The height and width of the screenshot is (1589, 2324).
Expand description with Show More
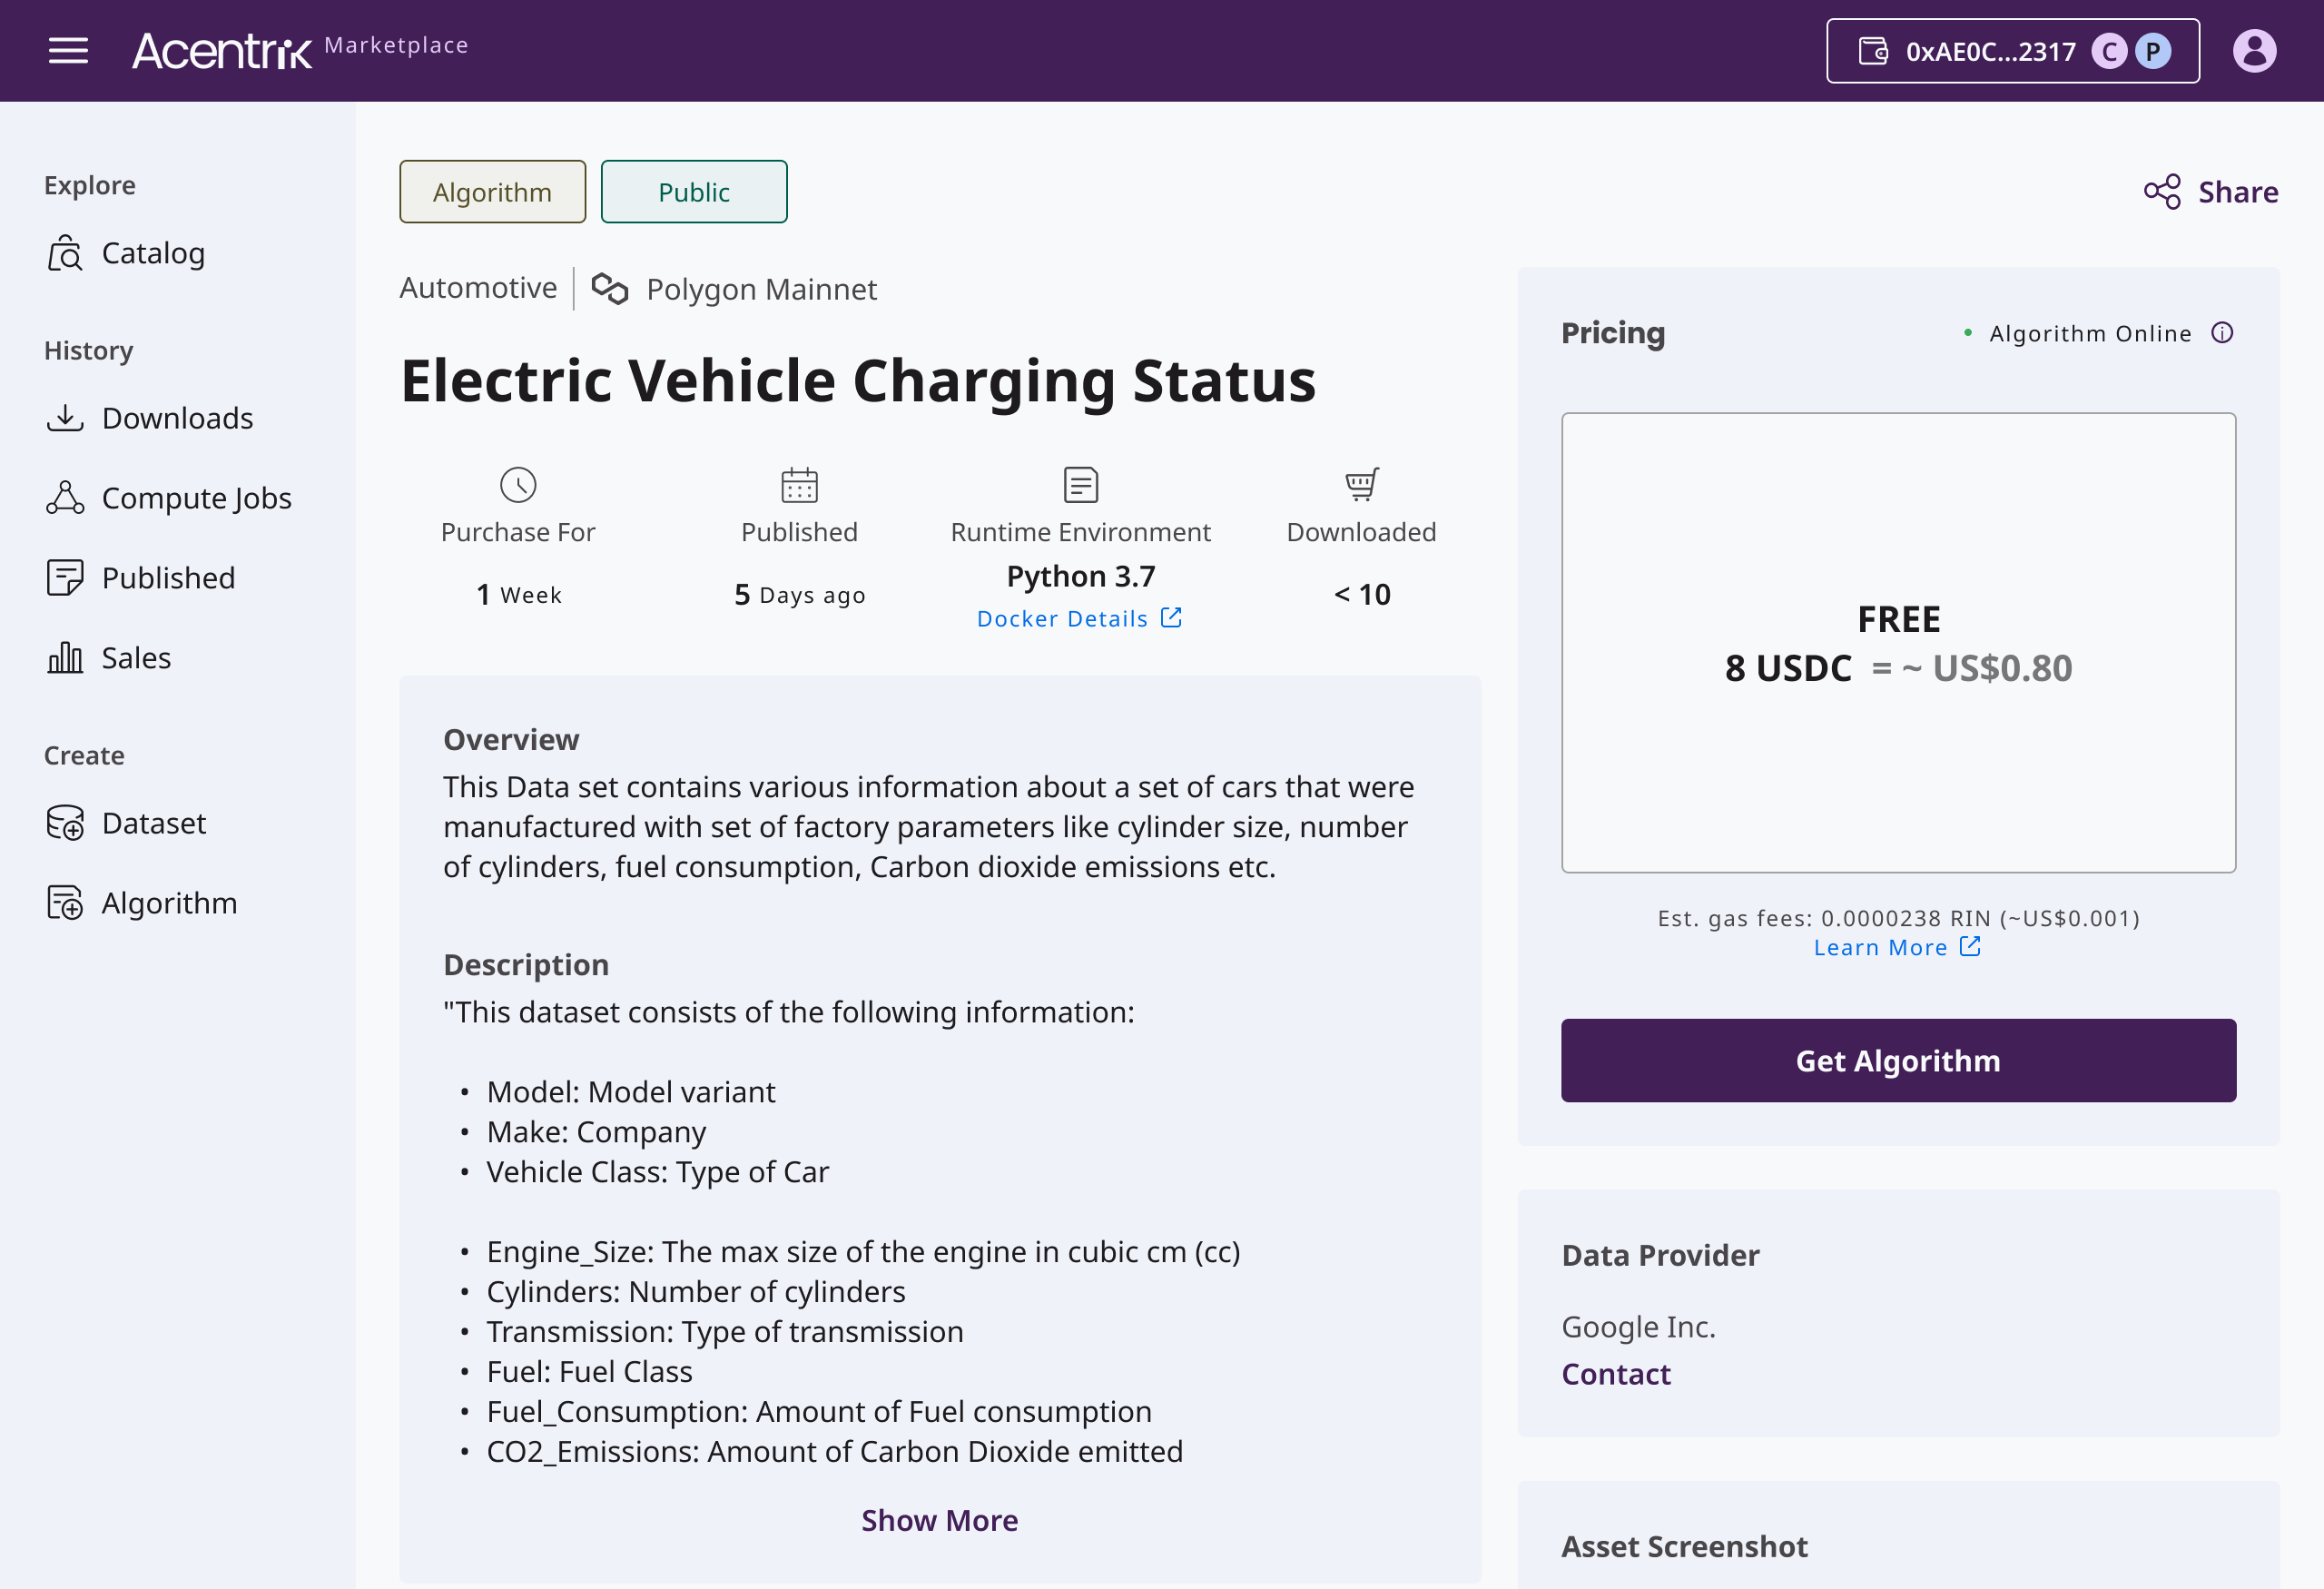939,1520
